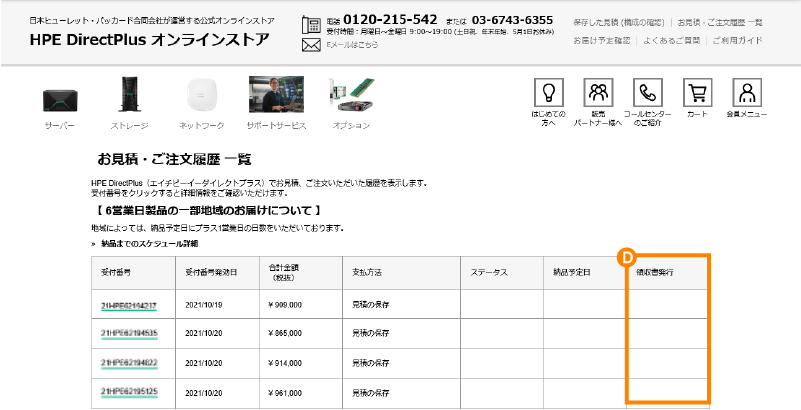Select the オプション menu label
This screenshot has width=801, height=410.
coord(351,126)
